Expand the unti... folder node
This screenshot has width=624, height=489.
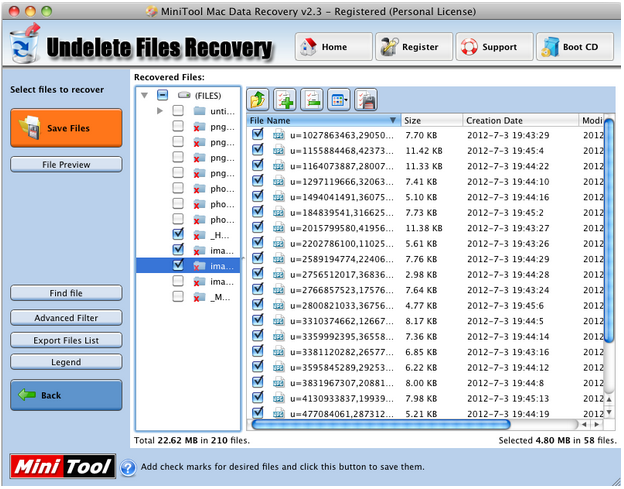click(x=160, y=111)
